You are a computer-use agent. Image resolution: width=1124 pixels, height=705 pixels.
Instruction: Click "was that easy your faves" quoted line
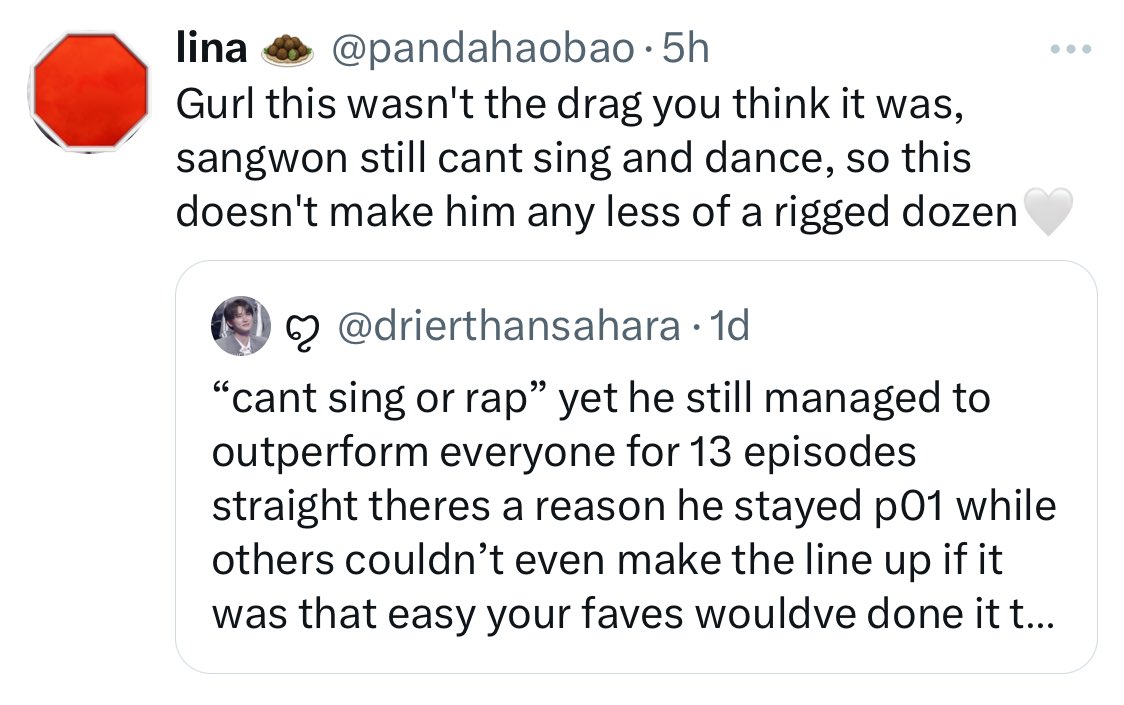447,615
